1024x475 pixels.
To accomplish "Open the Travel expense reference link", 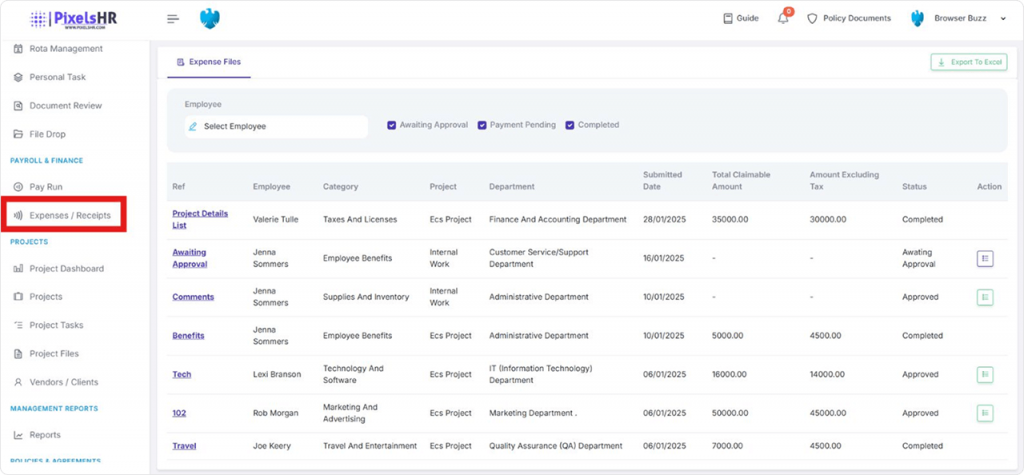I will (184, 446).
